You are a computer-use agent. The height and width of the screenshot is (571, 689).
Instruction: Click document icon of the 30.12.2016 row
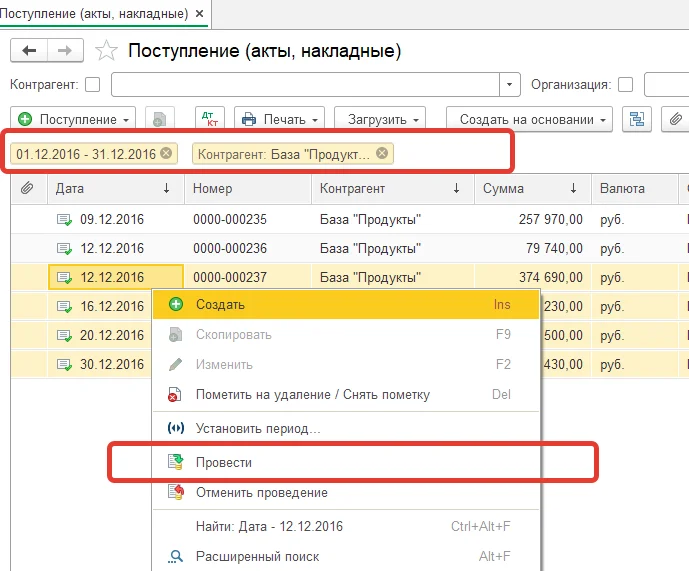pyautogui.click(x=65, y=364)
